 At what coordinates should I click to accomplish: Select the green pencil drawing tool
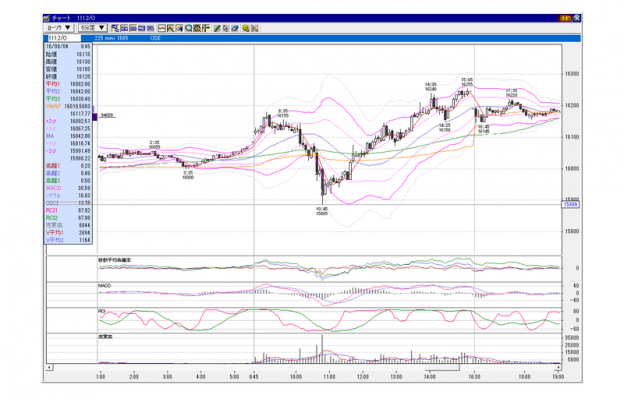coord(217,28)
